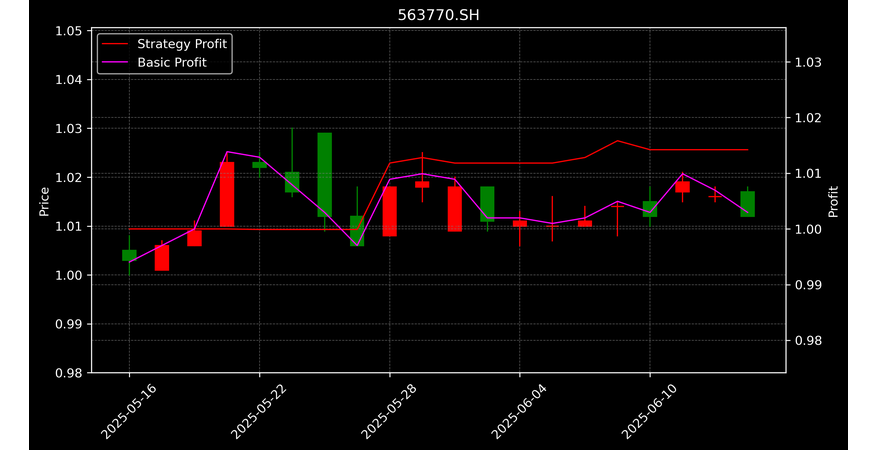Screen dimensions: 878x450
Task: Click the 1.03 profit tick on right axis
Action: (x=808, y=62)
